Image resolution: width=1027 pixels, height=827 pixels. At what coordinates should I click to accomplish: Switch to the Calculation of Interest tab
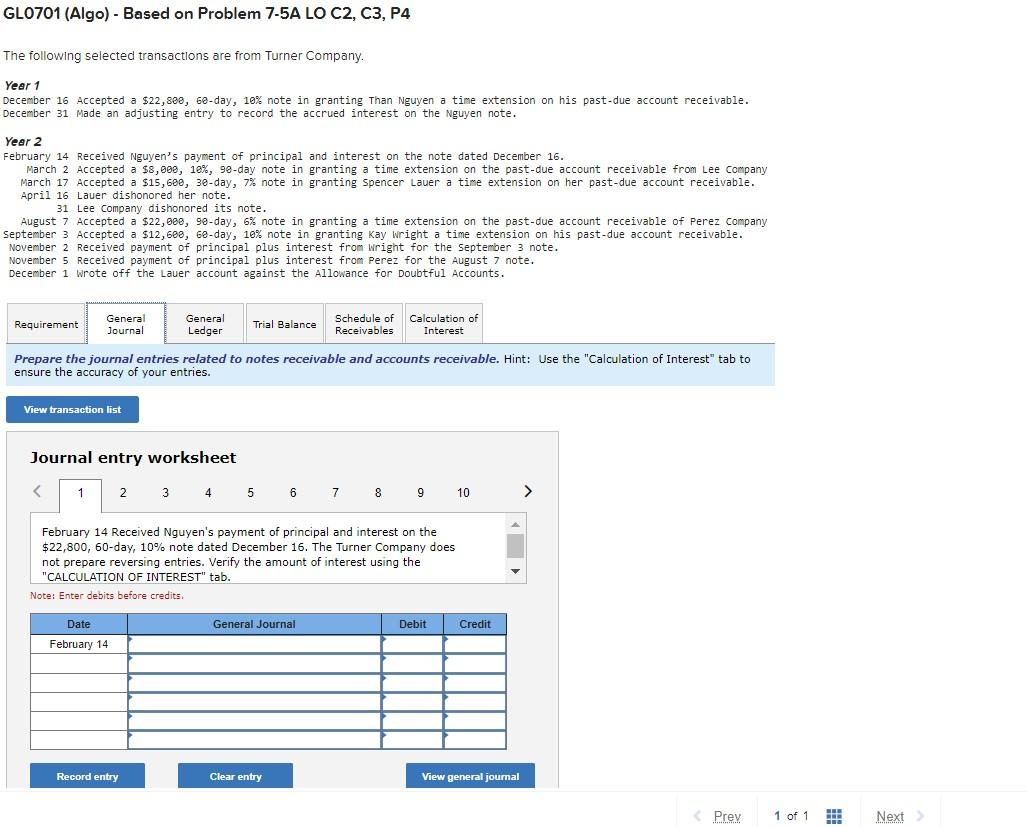click(x=444, y=322)
